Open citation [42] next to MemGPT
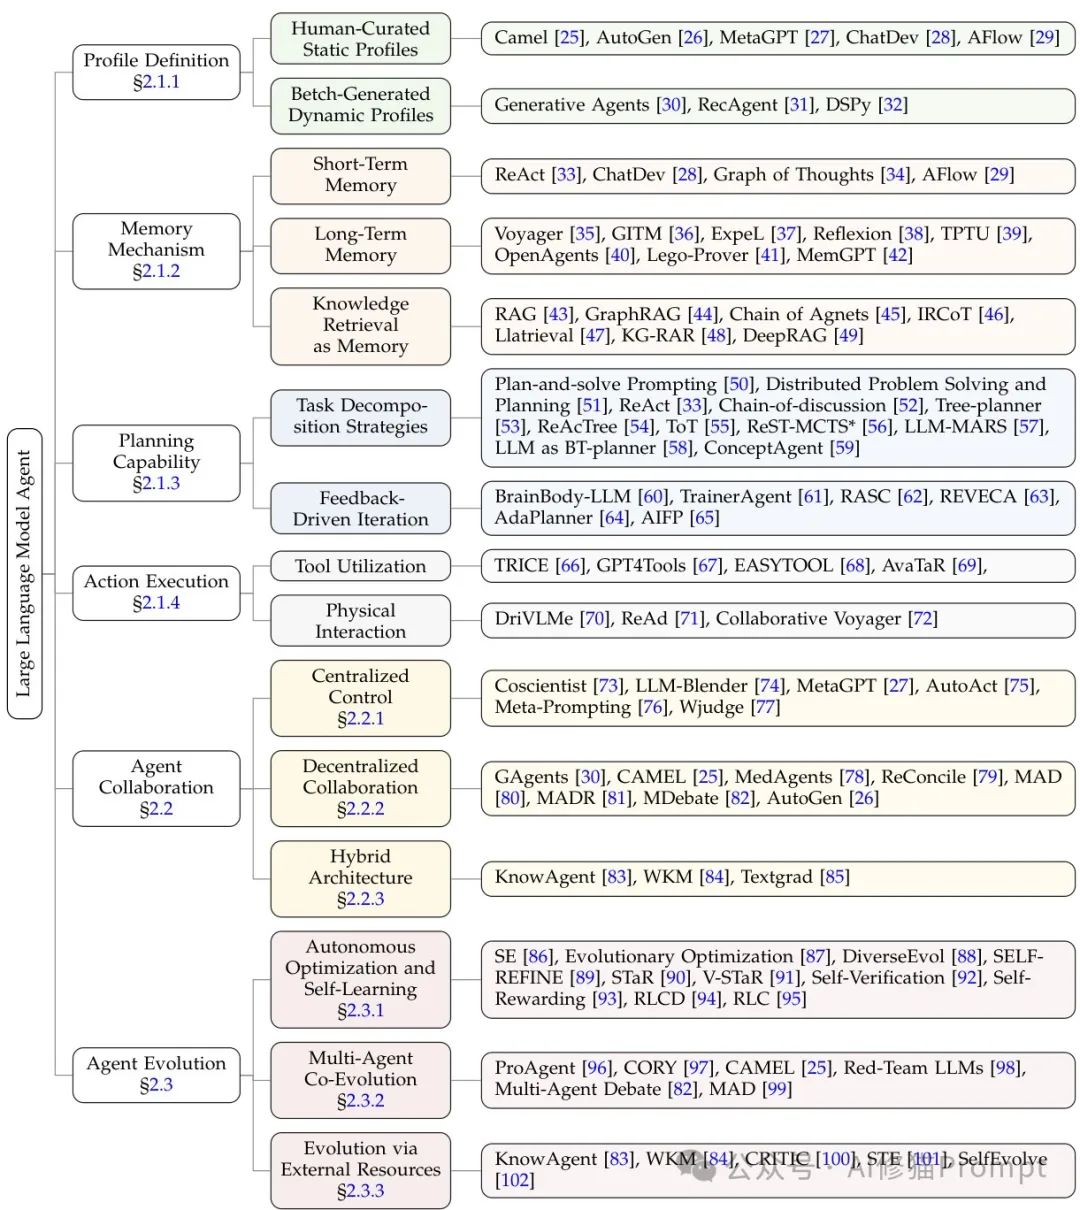The width and height of the screenshot is (1080, 1210). [898, 255]
